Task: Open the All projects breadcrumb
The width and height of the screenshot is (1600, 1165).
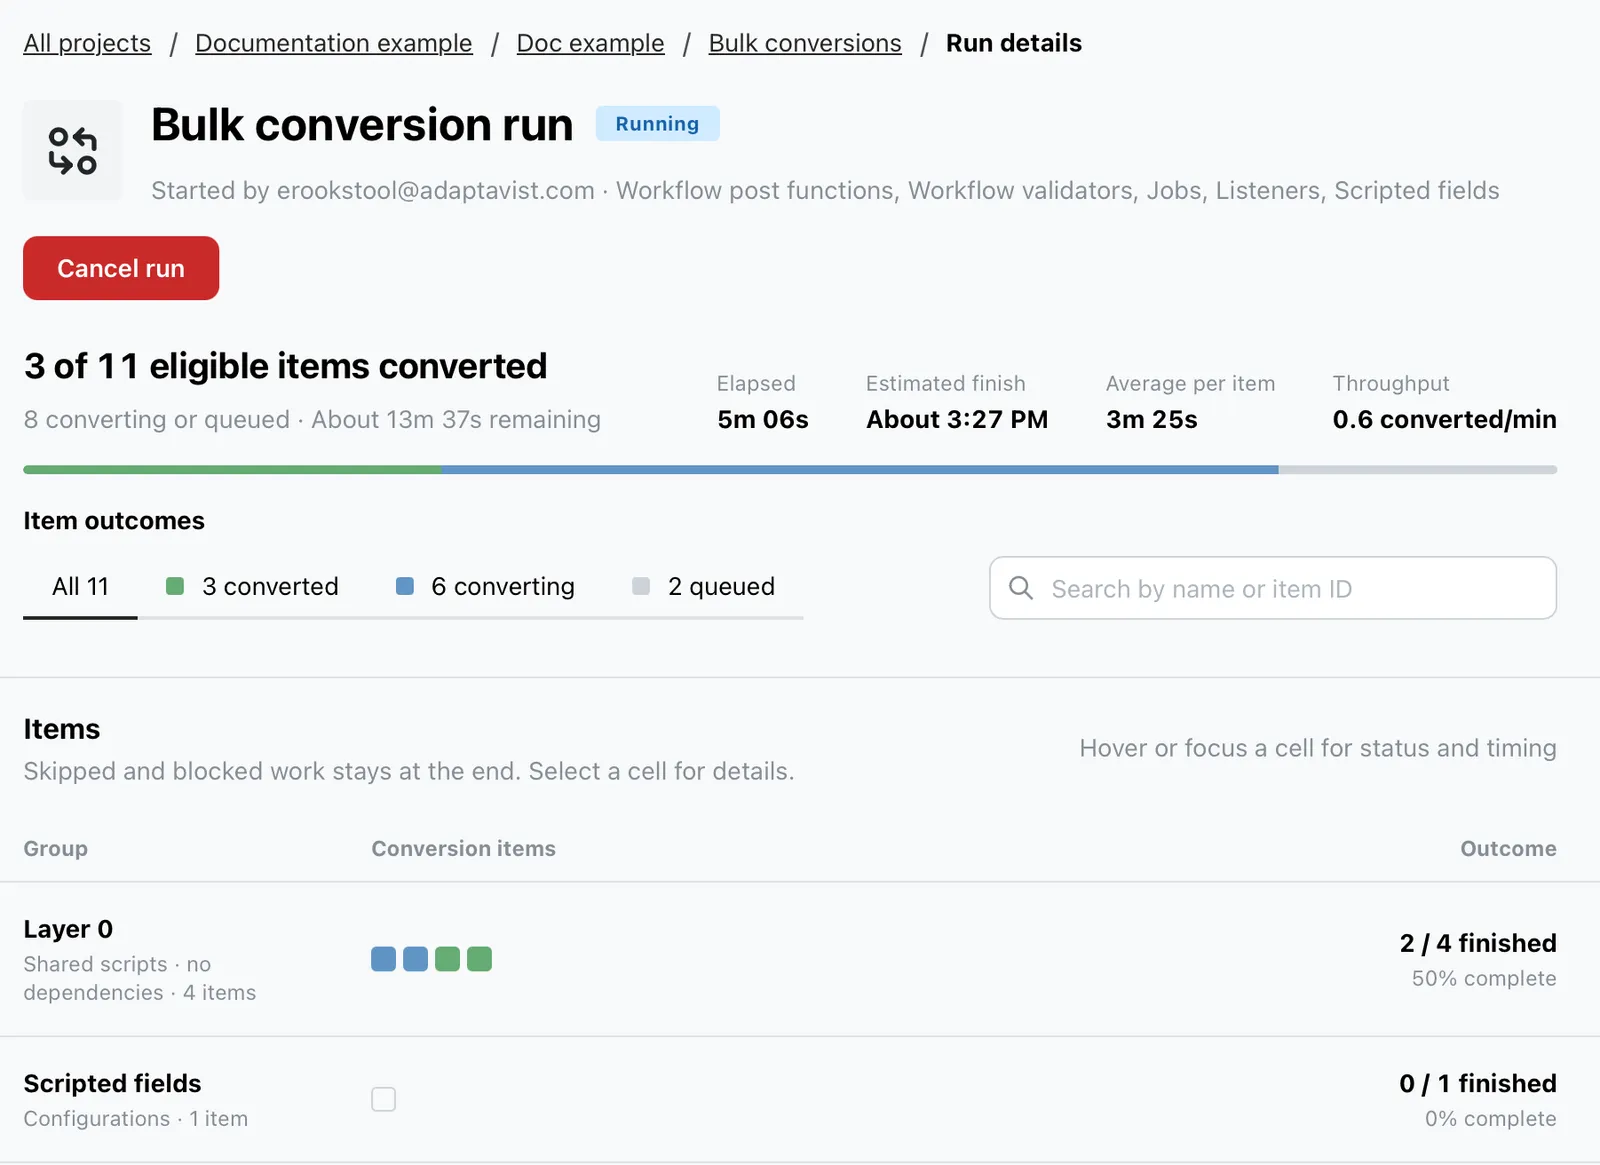Action: pyautogui.click(x=87, y=43)
